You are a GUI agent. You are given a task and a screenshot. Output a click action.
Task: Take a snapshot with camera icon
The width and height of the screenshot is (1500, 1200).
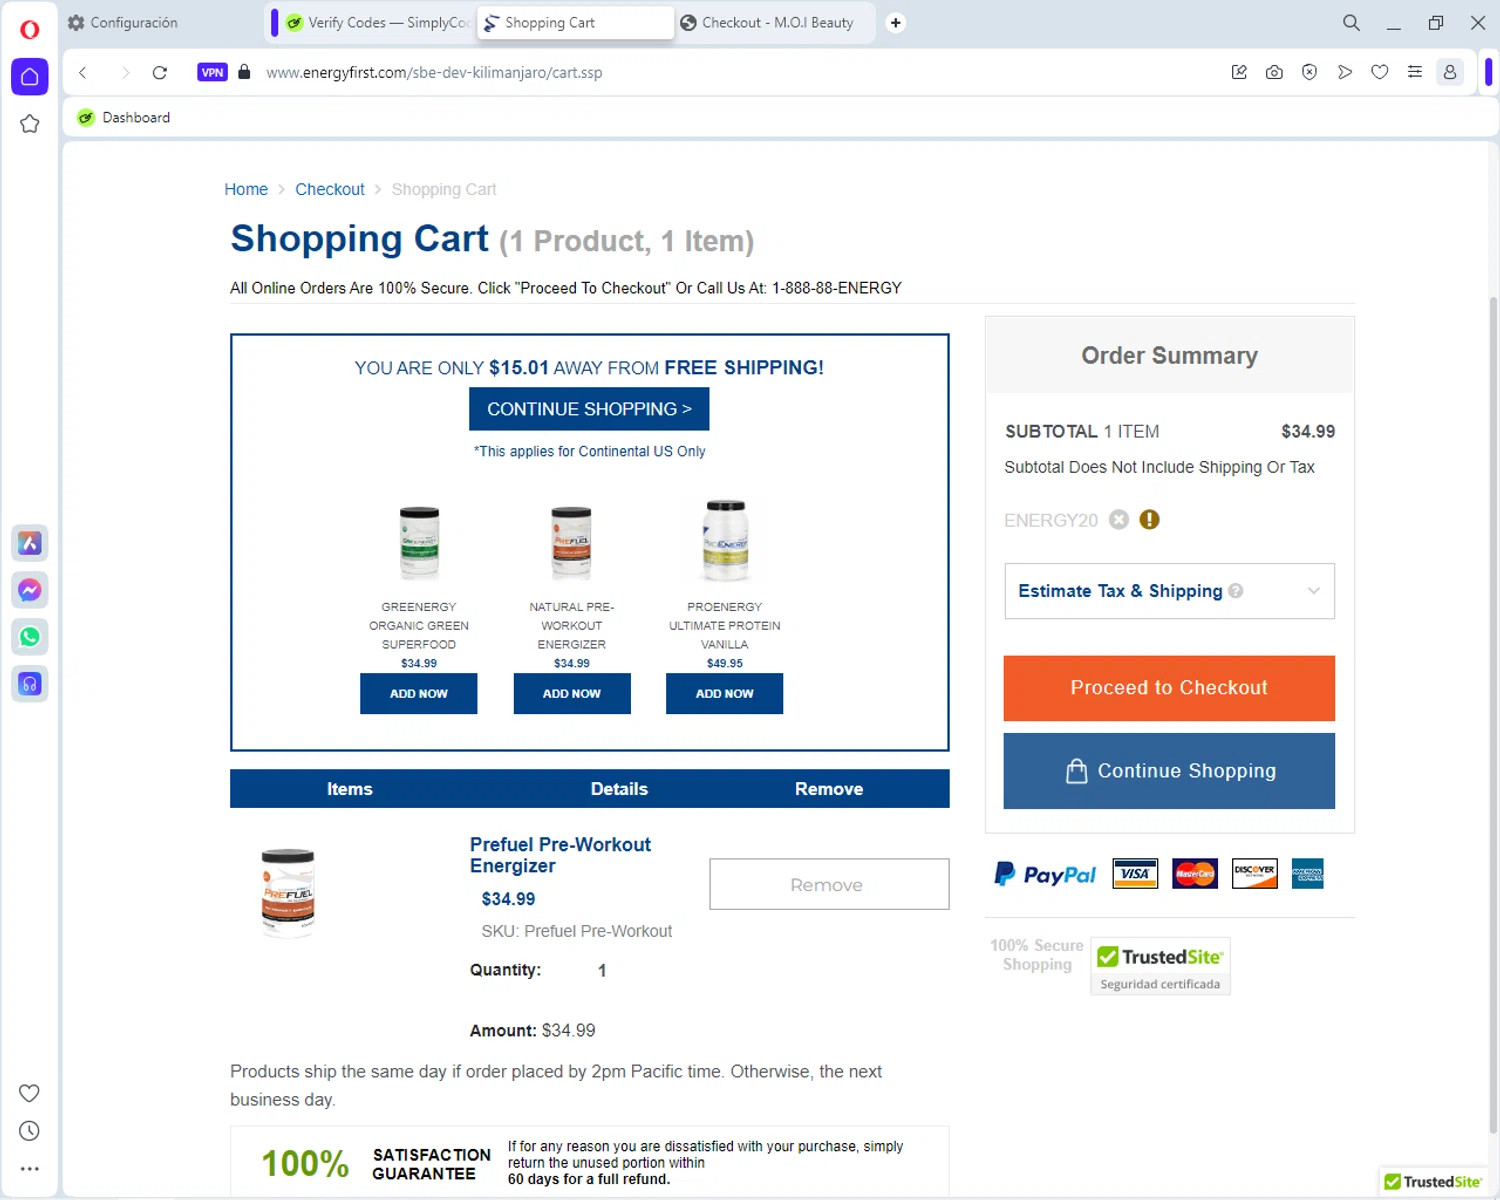pyautogui.click(x=1274, y=72)
